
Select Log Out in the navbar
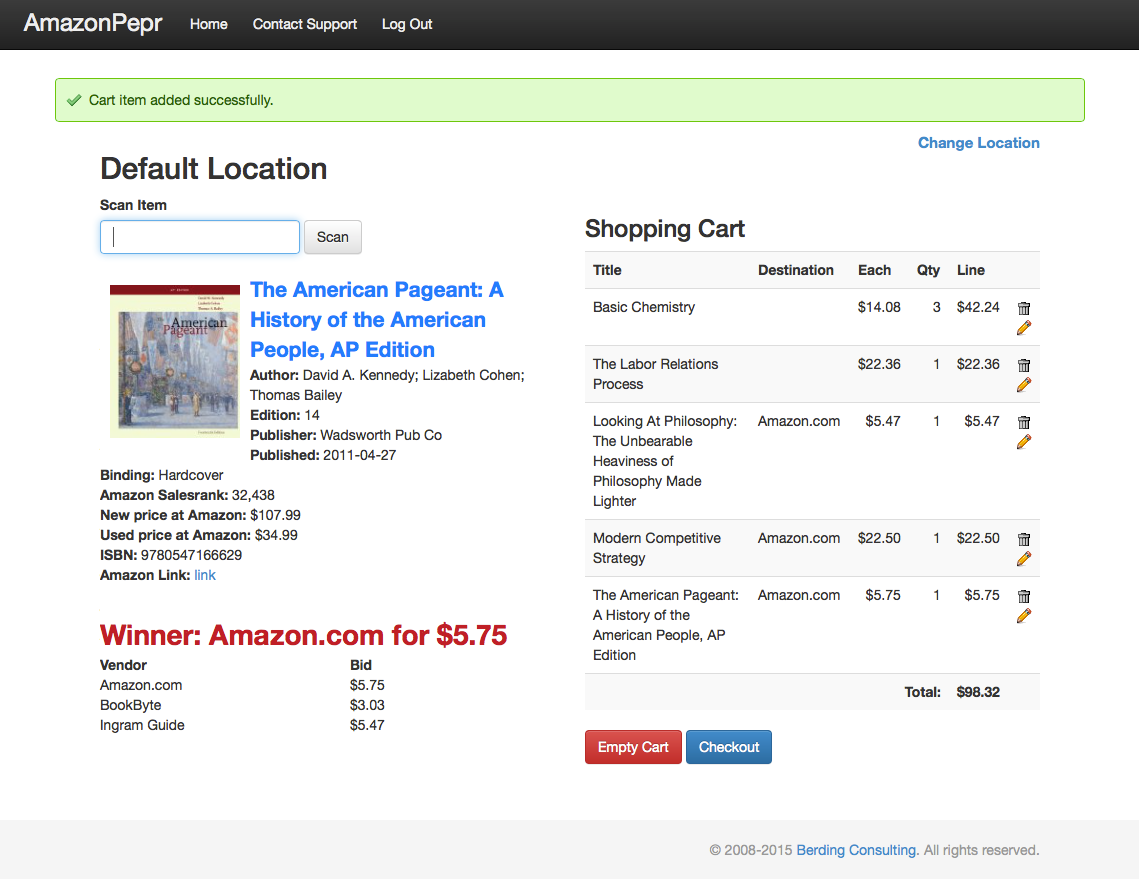407,24
